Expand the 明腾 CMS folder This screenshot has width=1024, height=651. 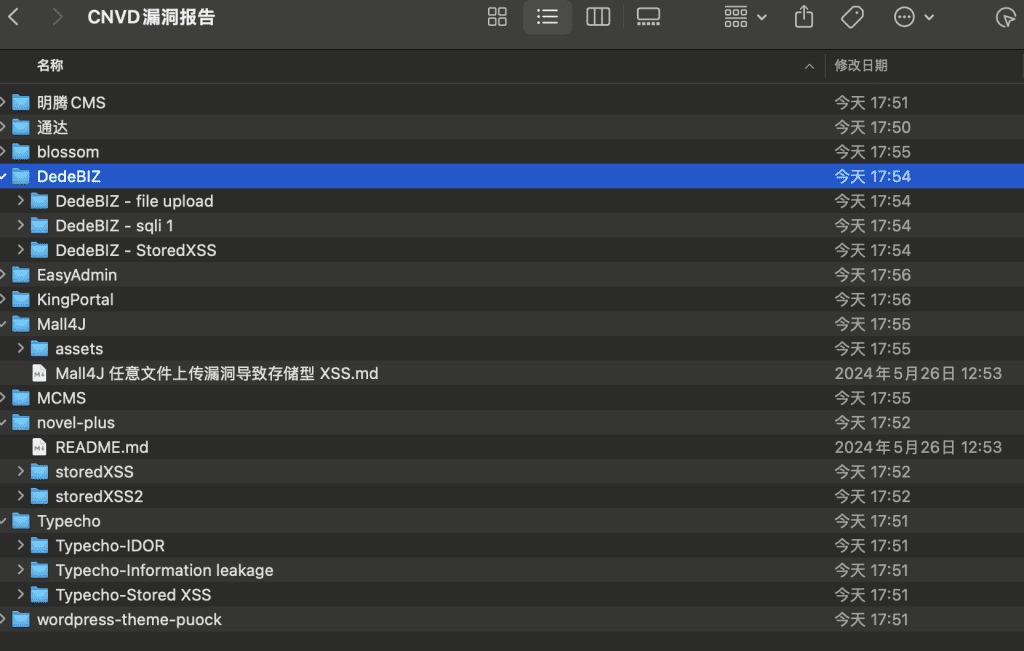(x=3, y=102)
